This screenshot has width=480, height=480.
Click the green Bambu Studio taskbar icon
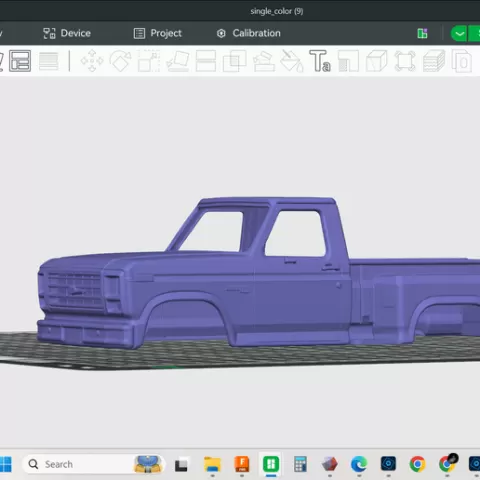tap(271, 464)
